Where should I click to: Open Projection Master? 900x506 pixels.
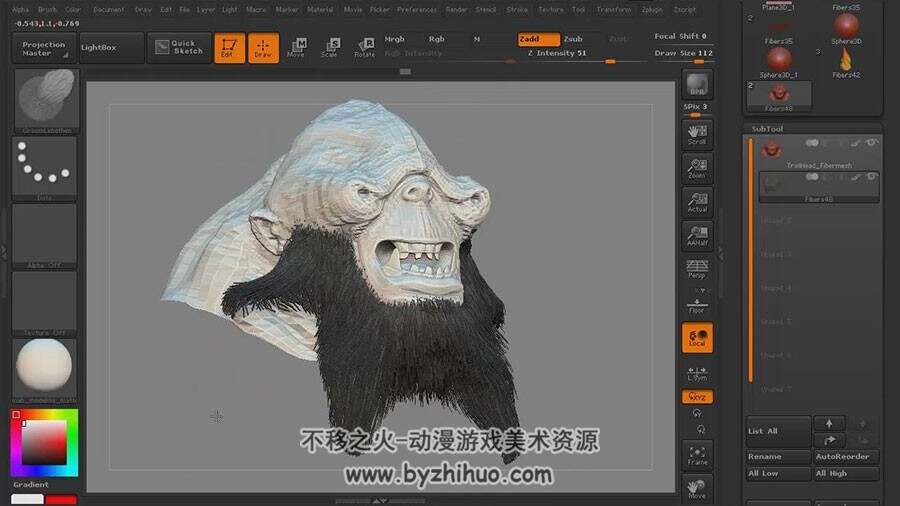pyautogui.click(x=44, y=48)
